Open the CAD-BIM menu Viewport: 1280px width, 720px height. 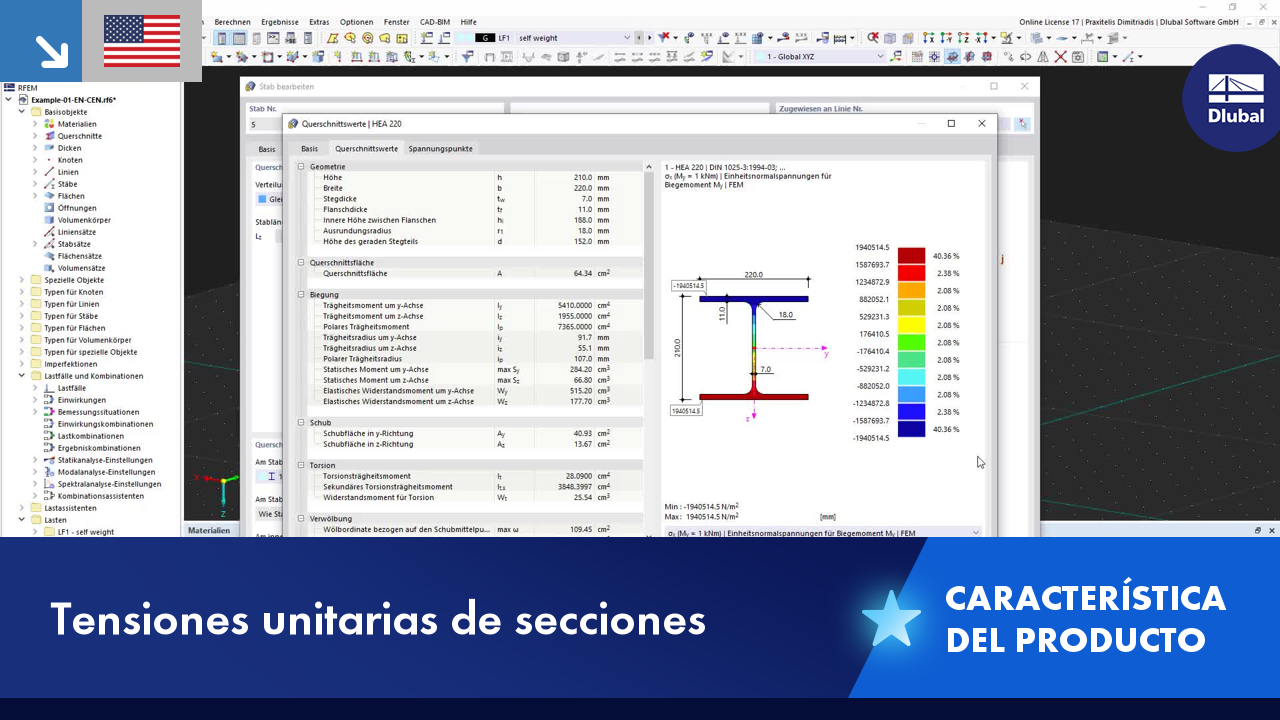(x=435, y=22)
